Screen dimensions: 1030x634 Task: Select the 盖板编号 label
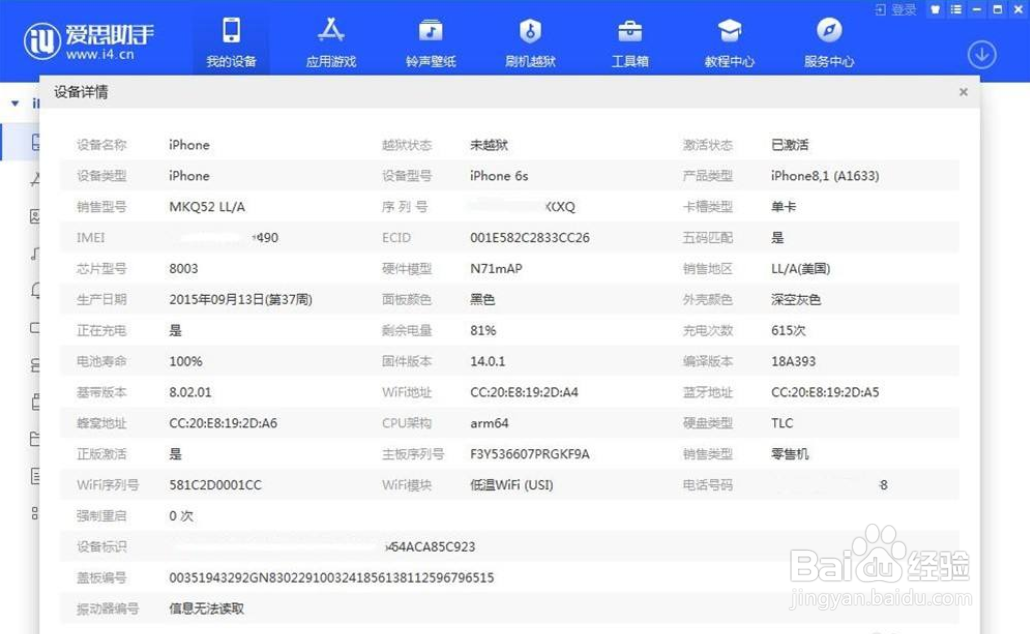[x=101, y=578]
